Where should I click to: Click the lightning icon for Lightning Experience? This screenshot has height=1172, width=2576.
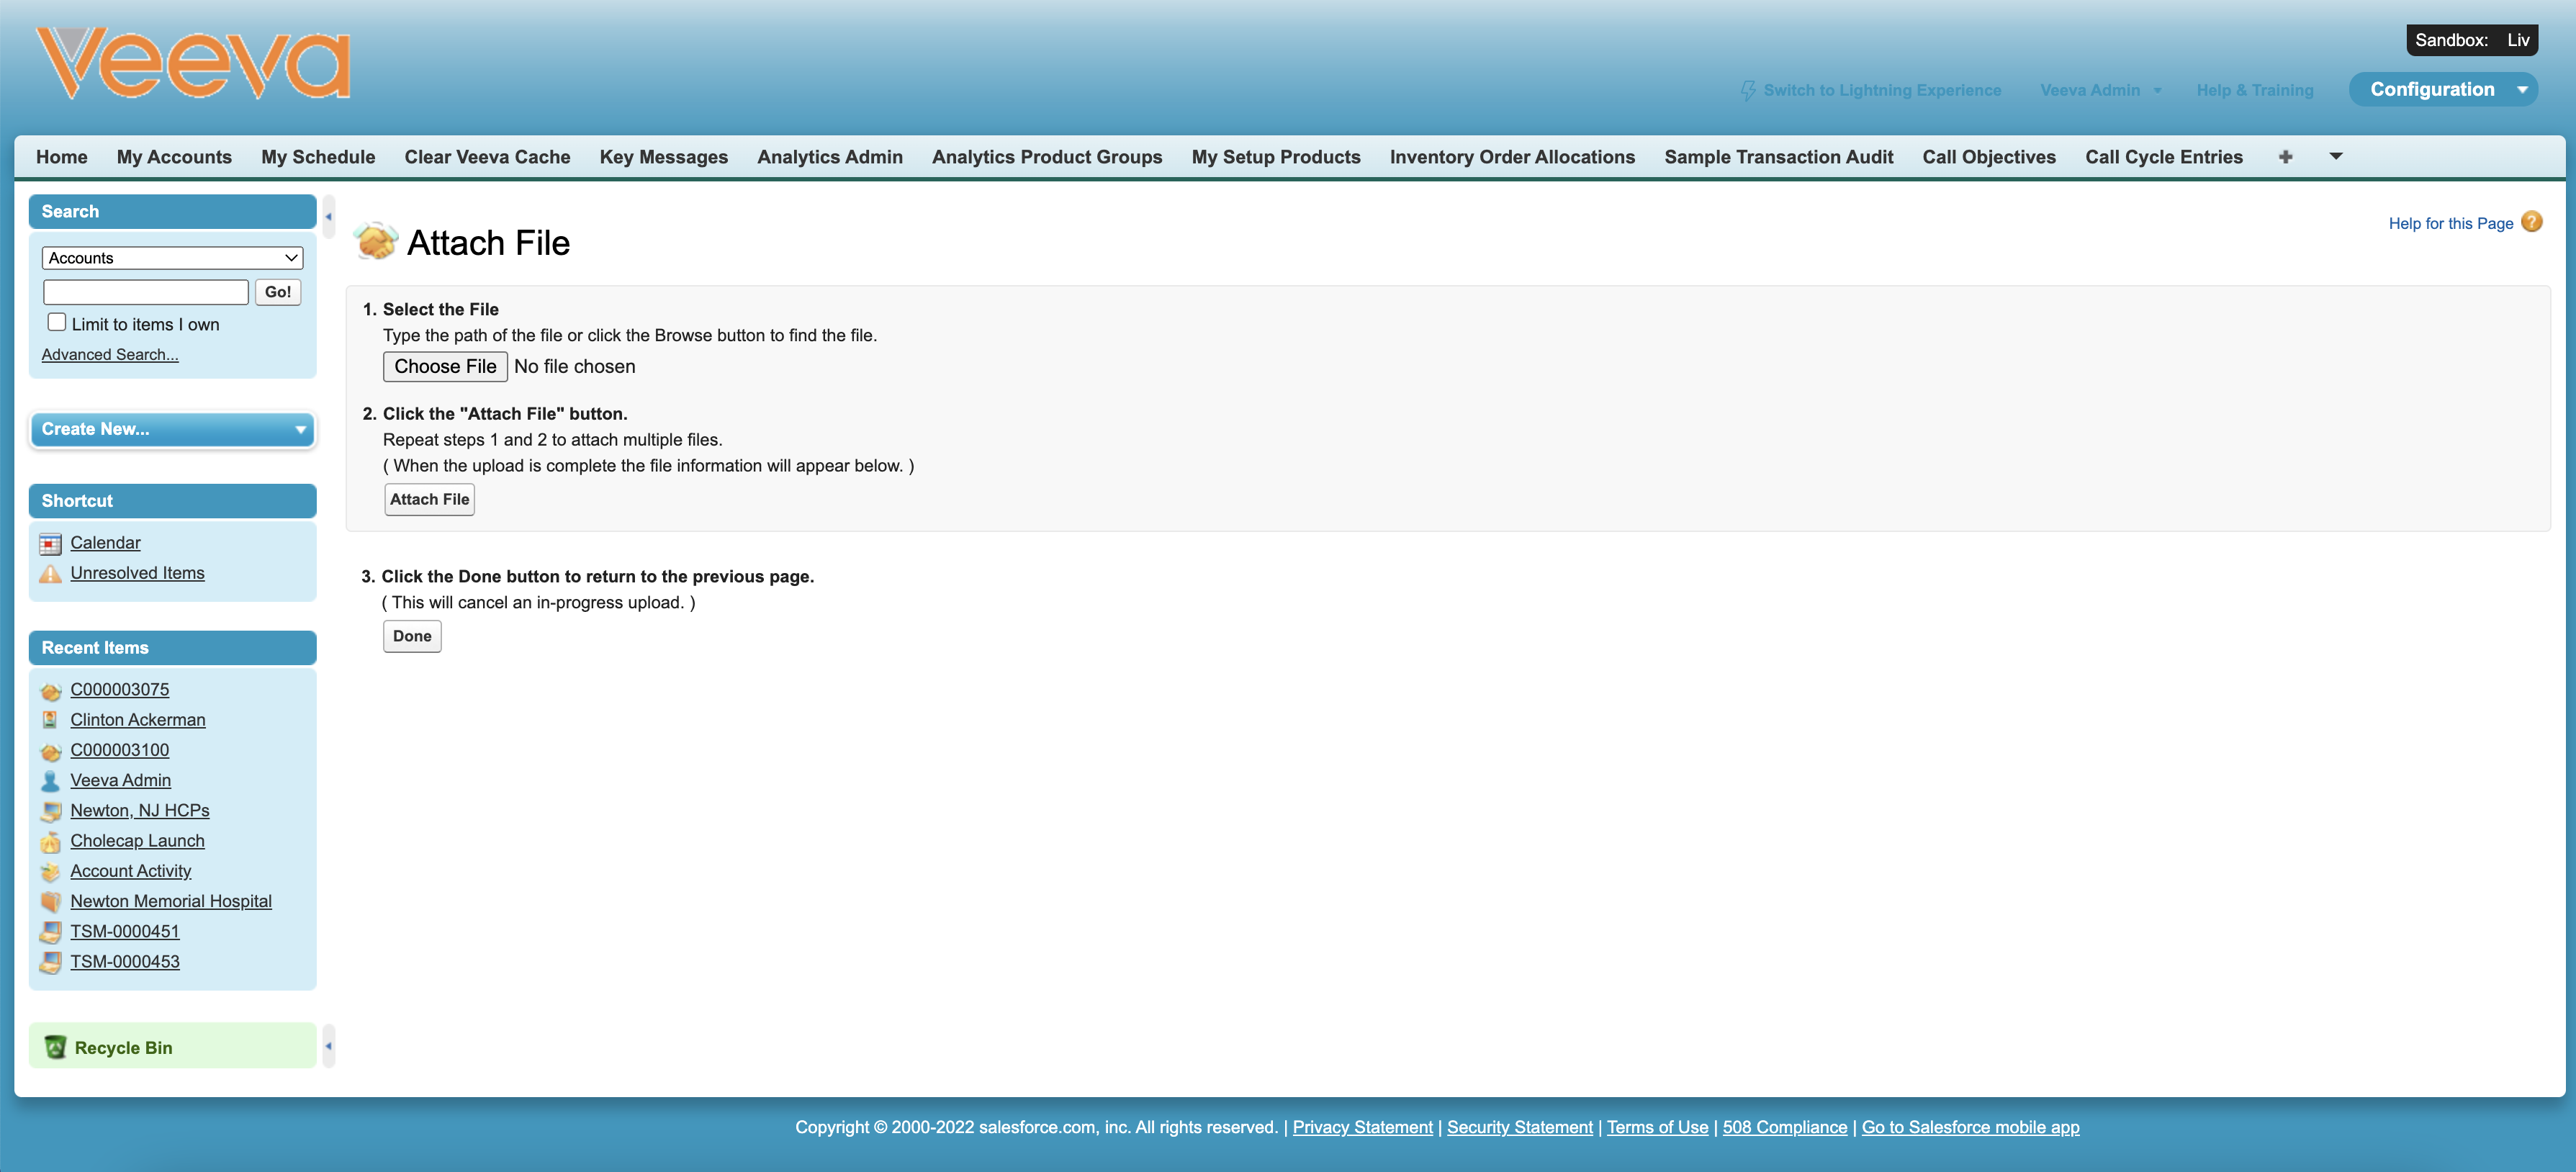(1747, 90)
